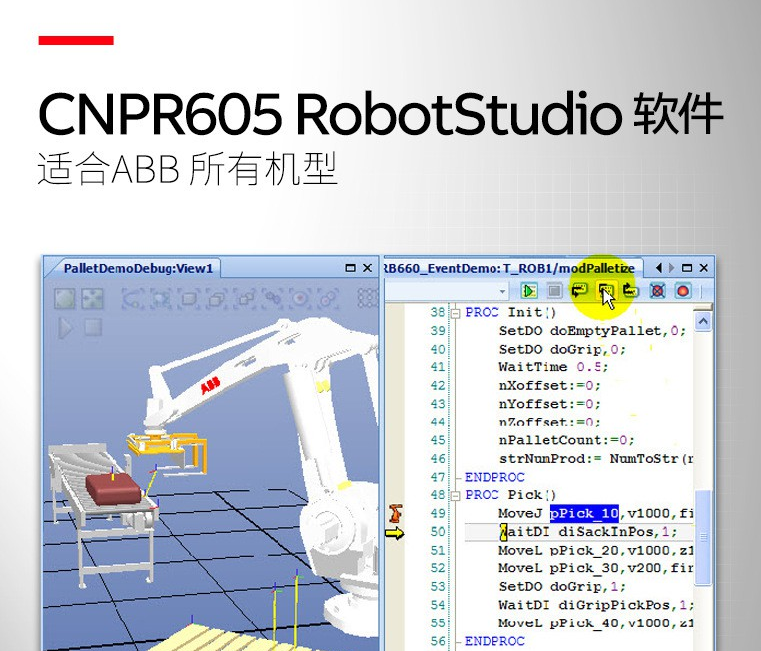761x651 pixels.
Task: Select the target/frame selection level icon
Action: [300, 299]
